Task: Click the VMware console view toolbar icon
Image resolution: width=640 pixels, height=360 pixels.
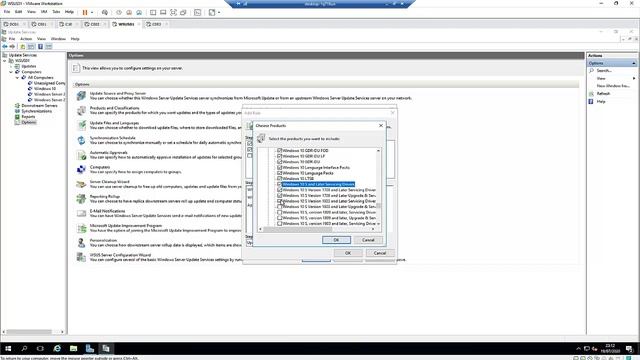Action: pyautogui.click(x=198, y=12)
